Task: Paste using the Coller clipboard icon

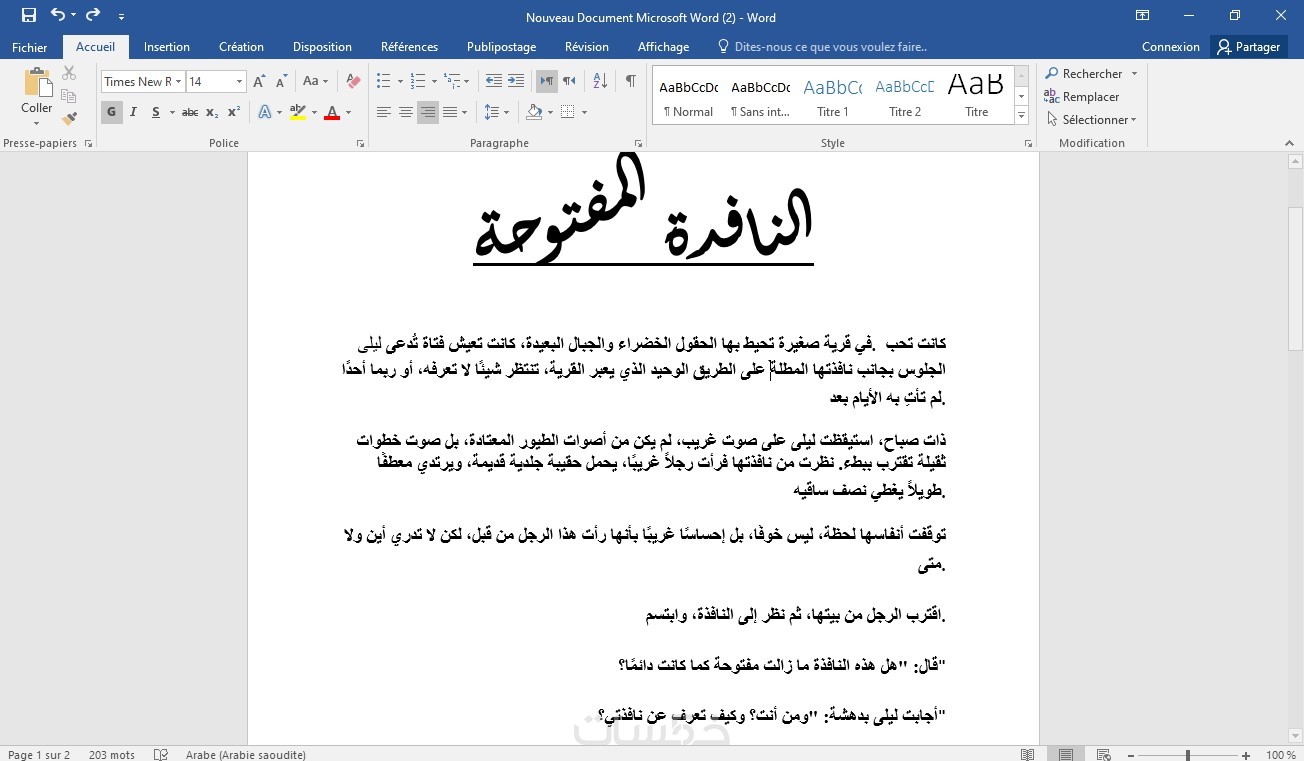Action: click(x=37, y=83)
